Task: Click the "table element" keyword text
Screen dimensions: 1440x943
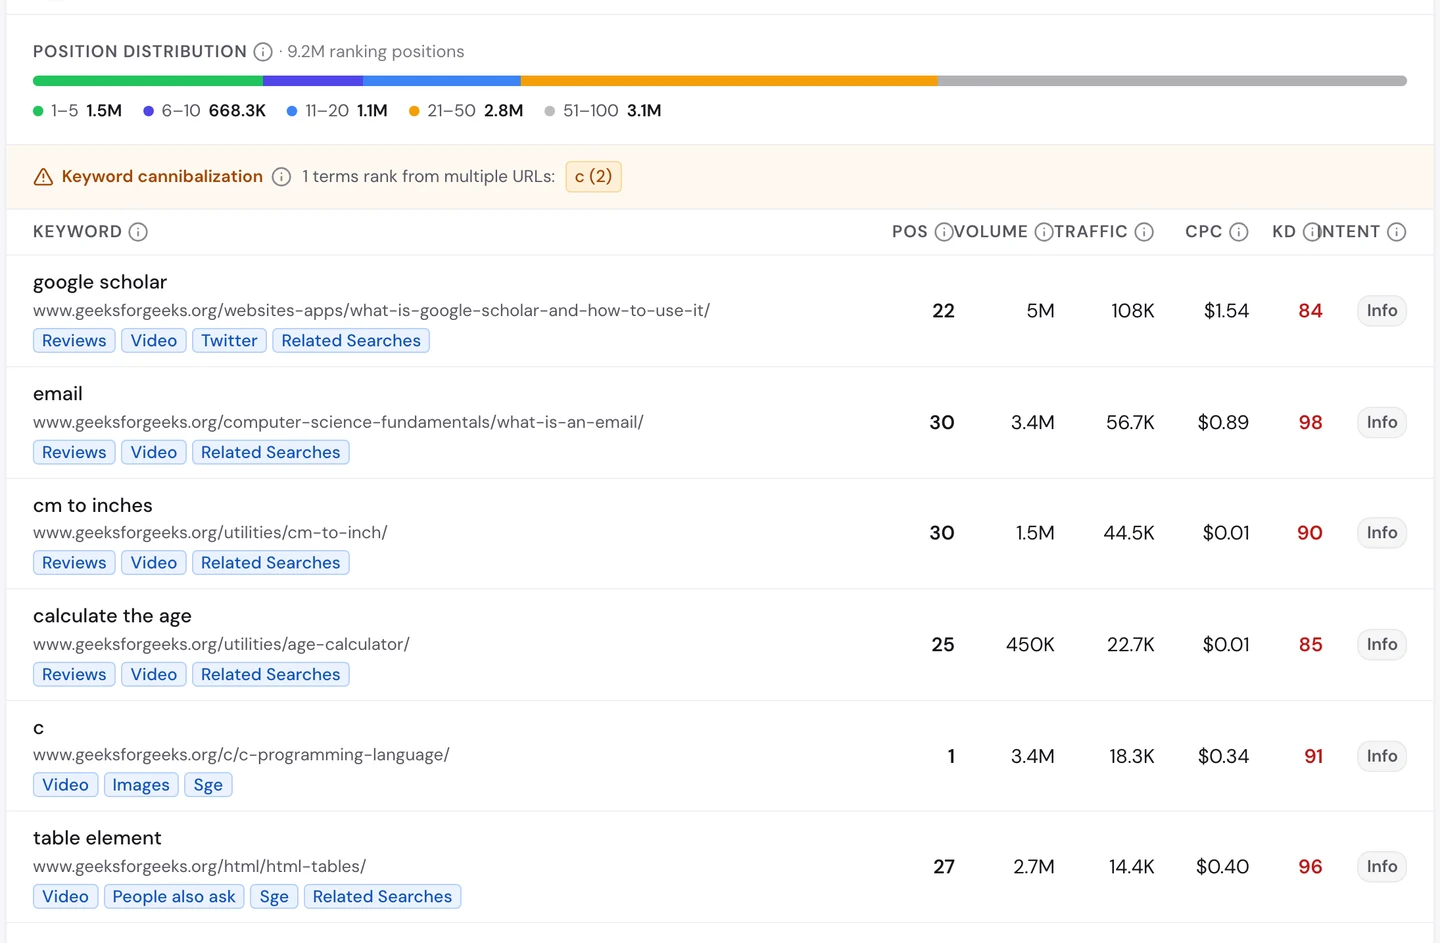Action: (x=97, y=838)
